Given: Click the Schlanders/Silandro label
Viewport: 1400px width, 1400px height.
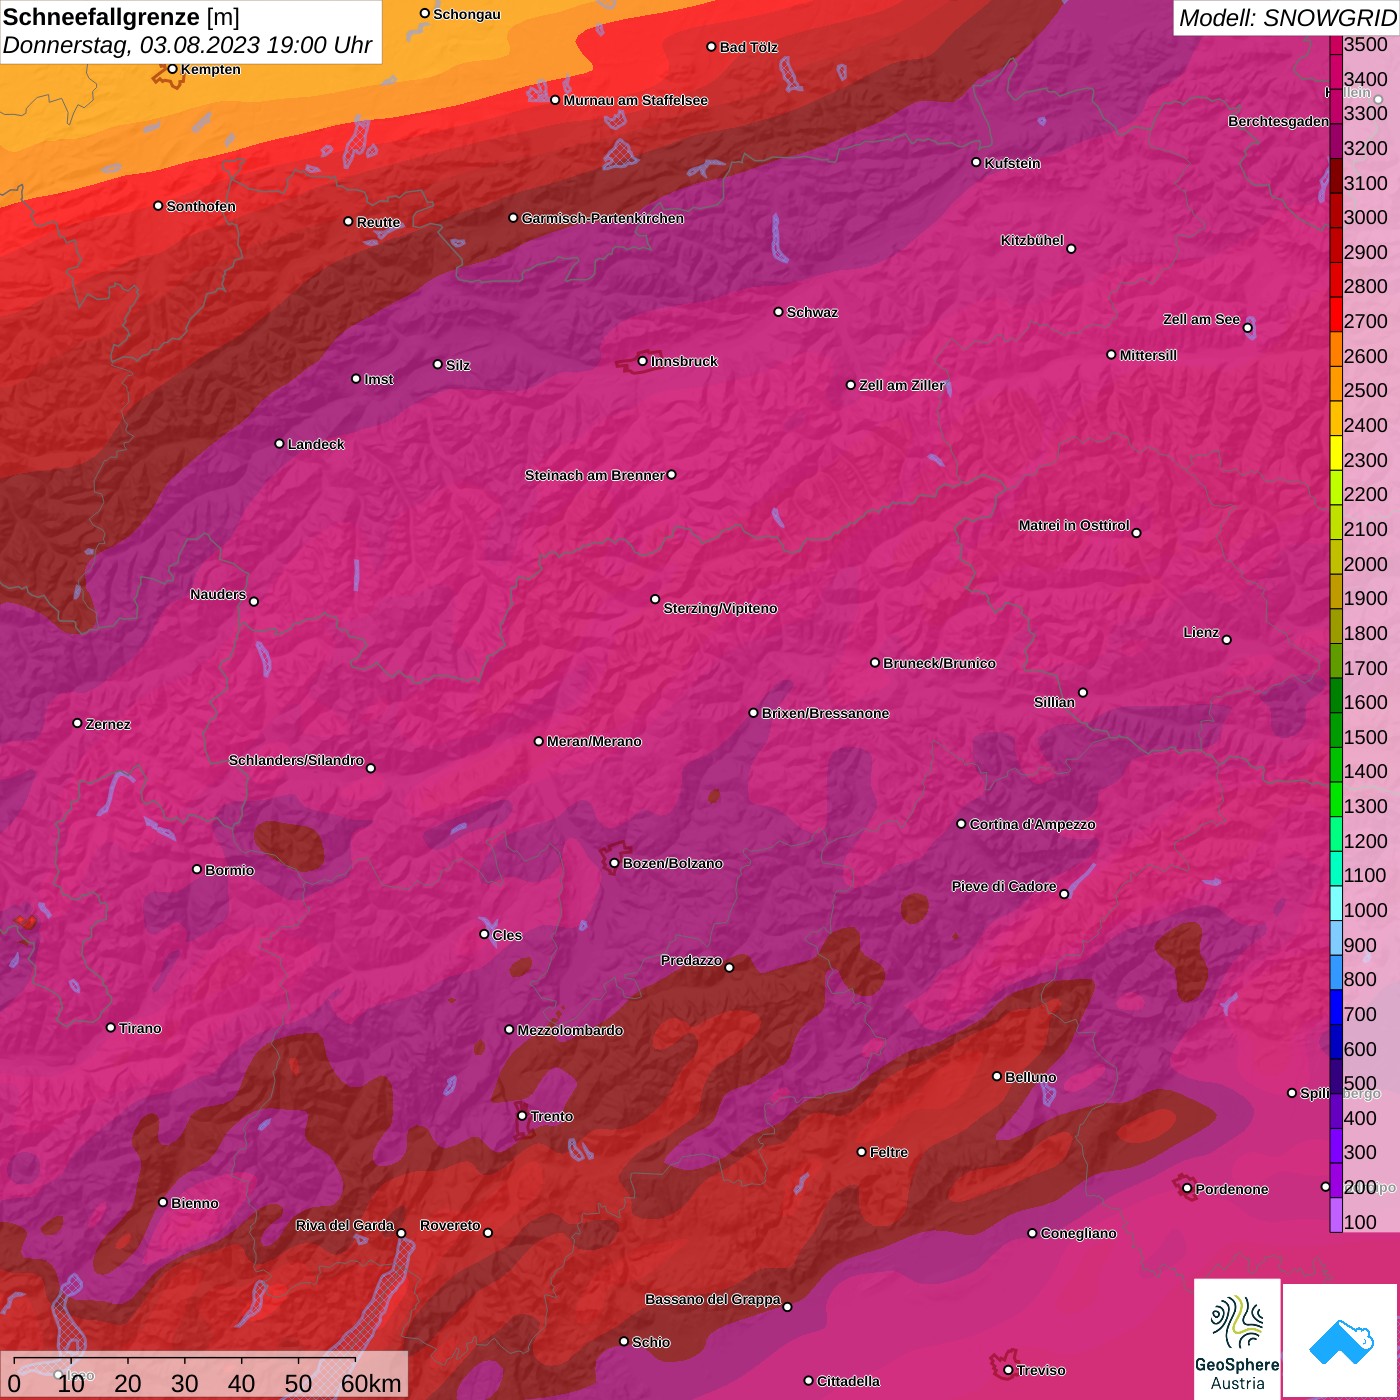Looking at the screenshot, I should pos(296,760).
